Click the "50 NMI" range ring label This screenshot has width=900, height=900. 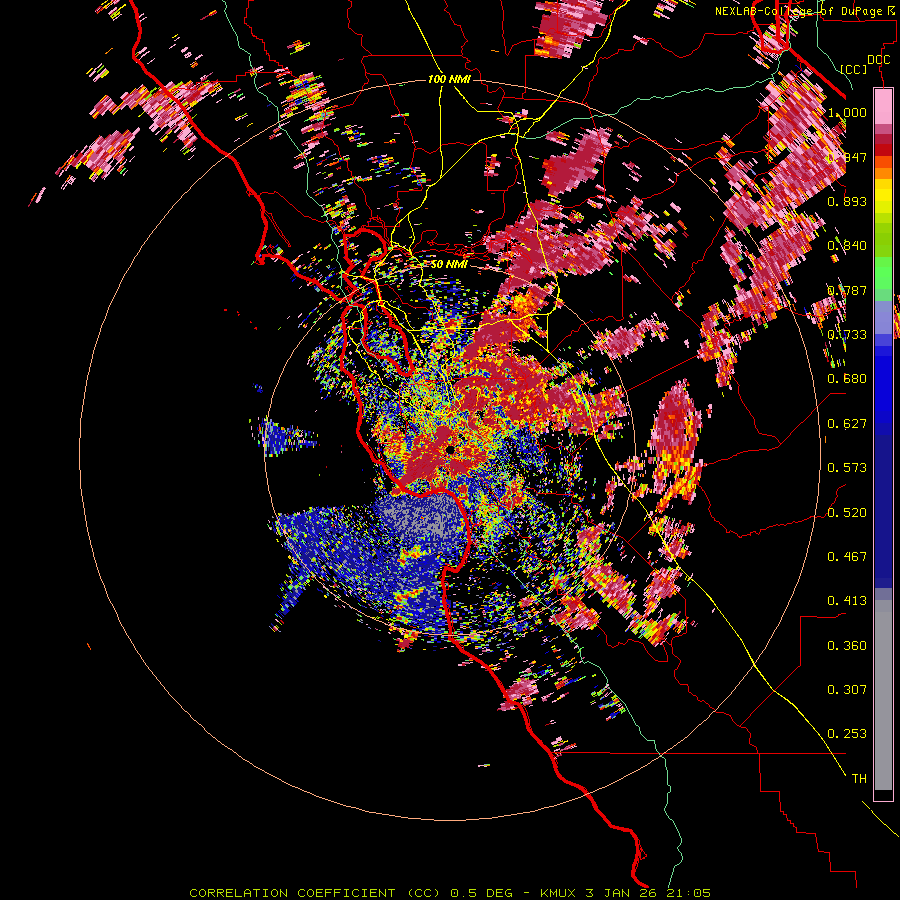point(449,264)
